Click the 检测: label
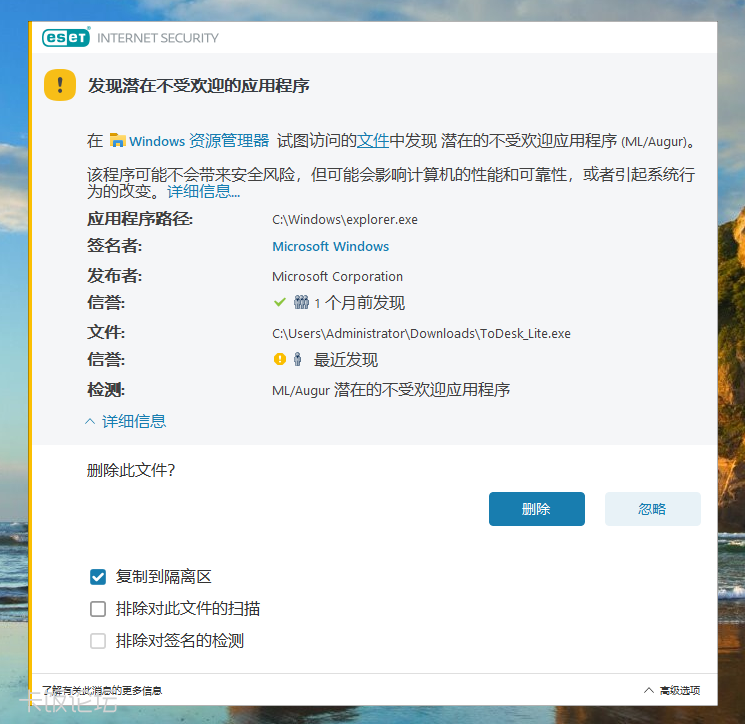This screenshot has width=745, height=724. [106, 390]
